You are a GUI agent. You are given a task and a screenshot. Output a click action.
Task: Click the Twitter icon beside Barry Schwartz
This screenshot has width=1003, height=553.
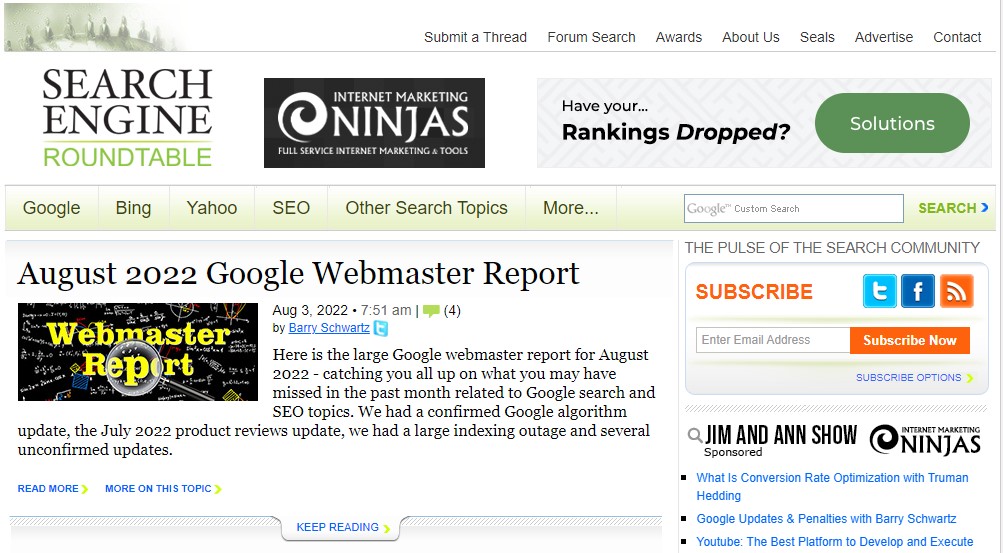coord(381,329)
